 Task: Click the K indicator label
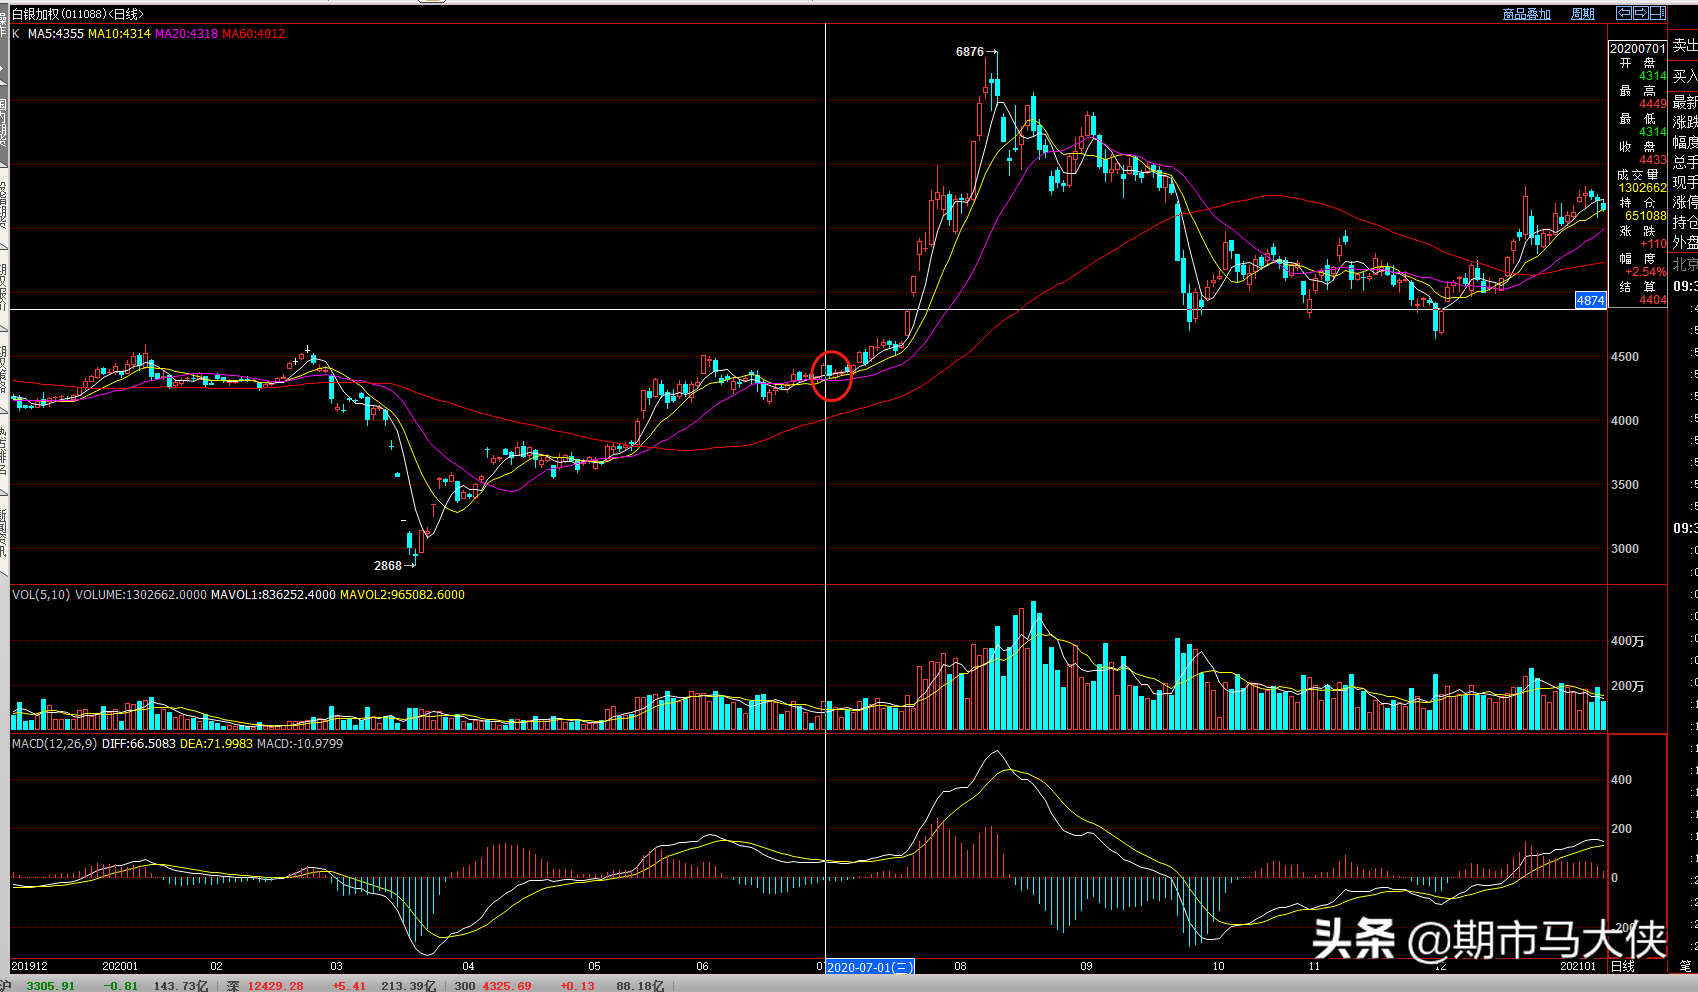pos(16,34)
